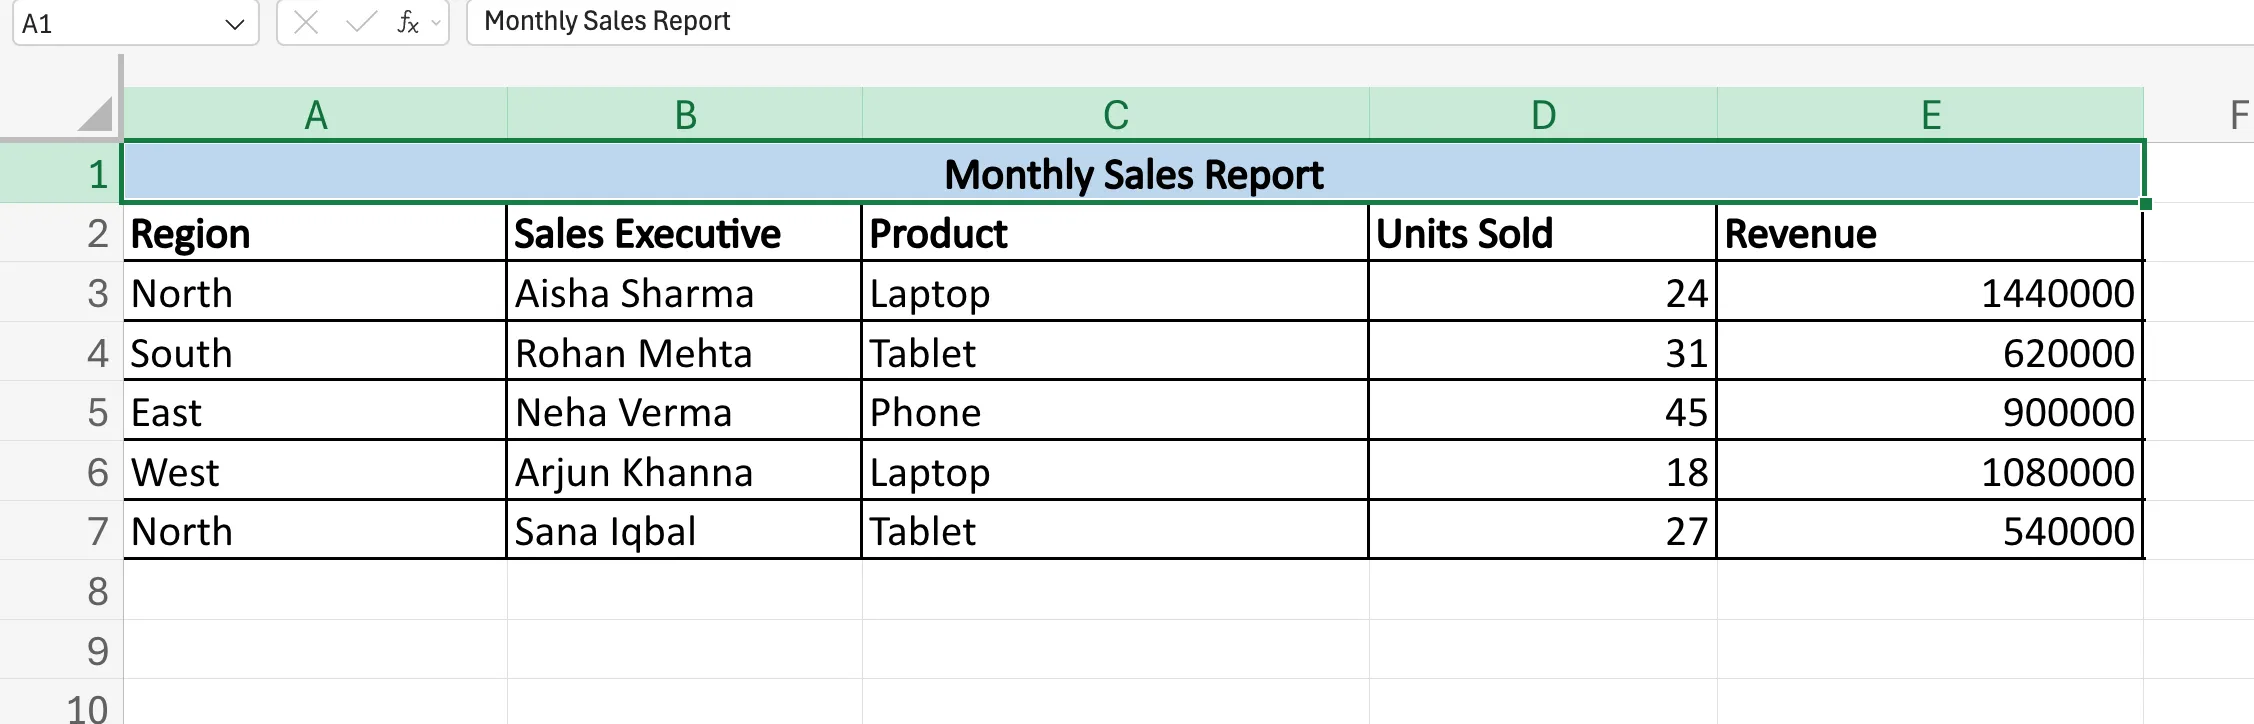Click the Enter checkmark formula icon

pos(360,22)
